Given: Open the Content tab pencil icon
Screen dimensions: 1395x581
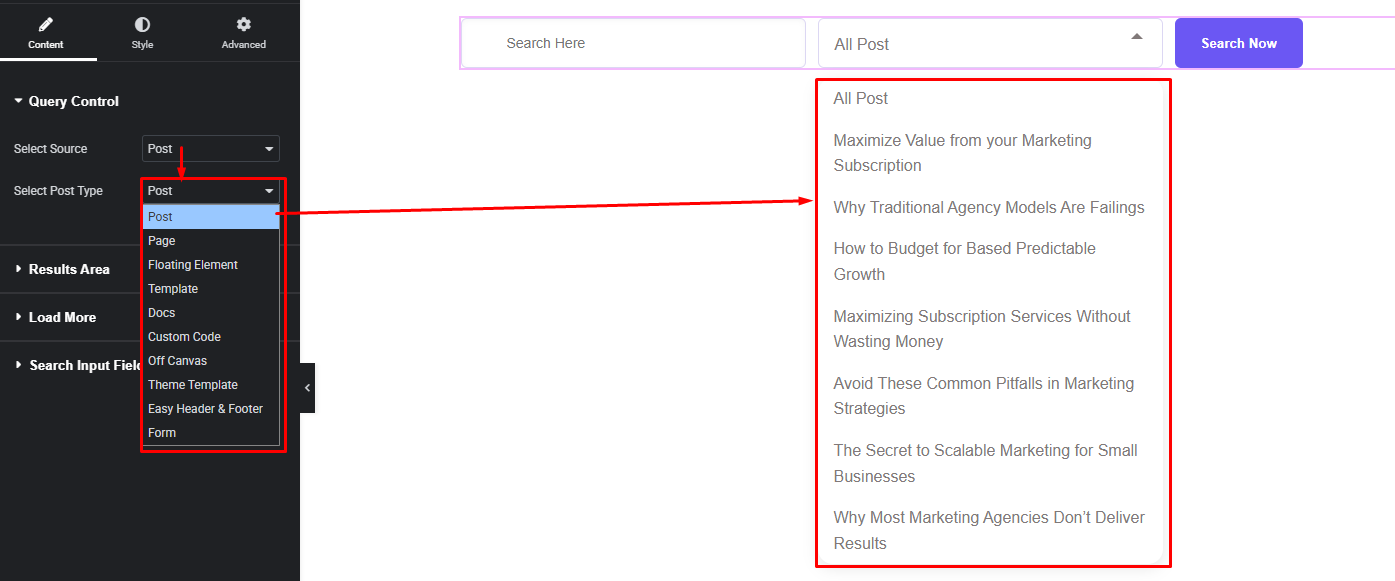Looking at the screenshot, I should (x=46, y=24).
